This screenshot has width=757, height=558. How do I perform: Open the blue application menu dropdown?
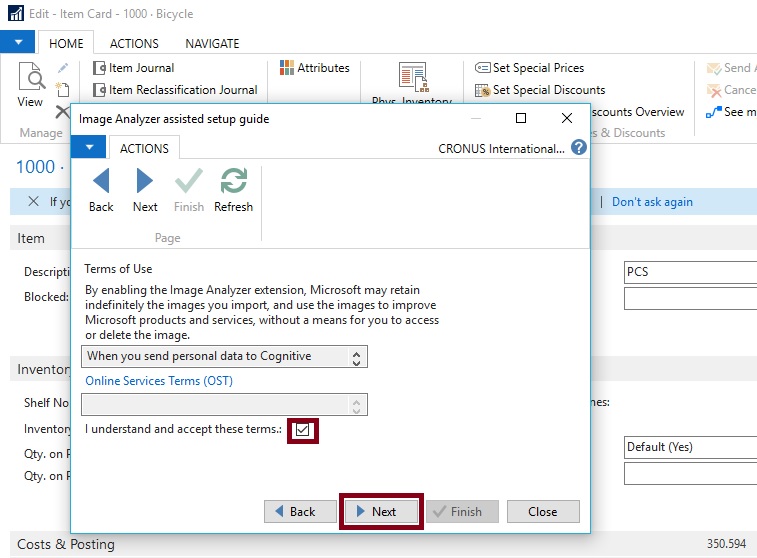18,44
